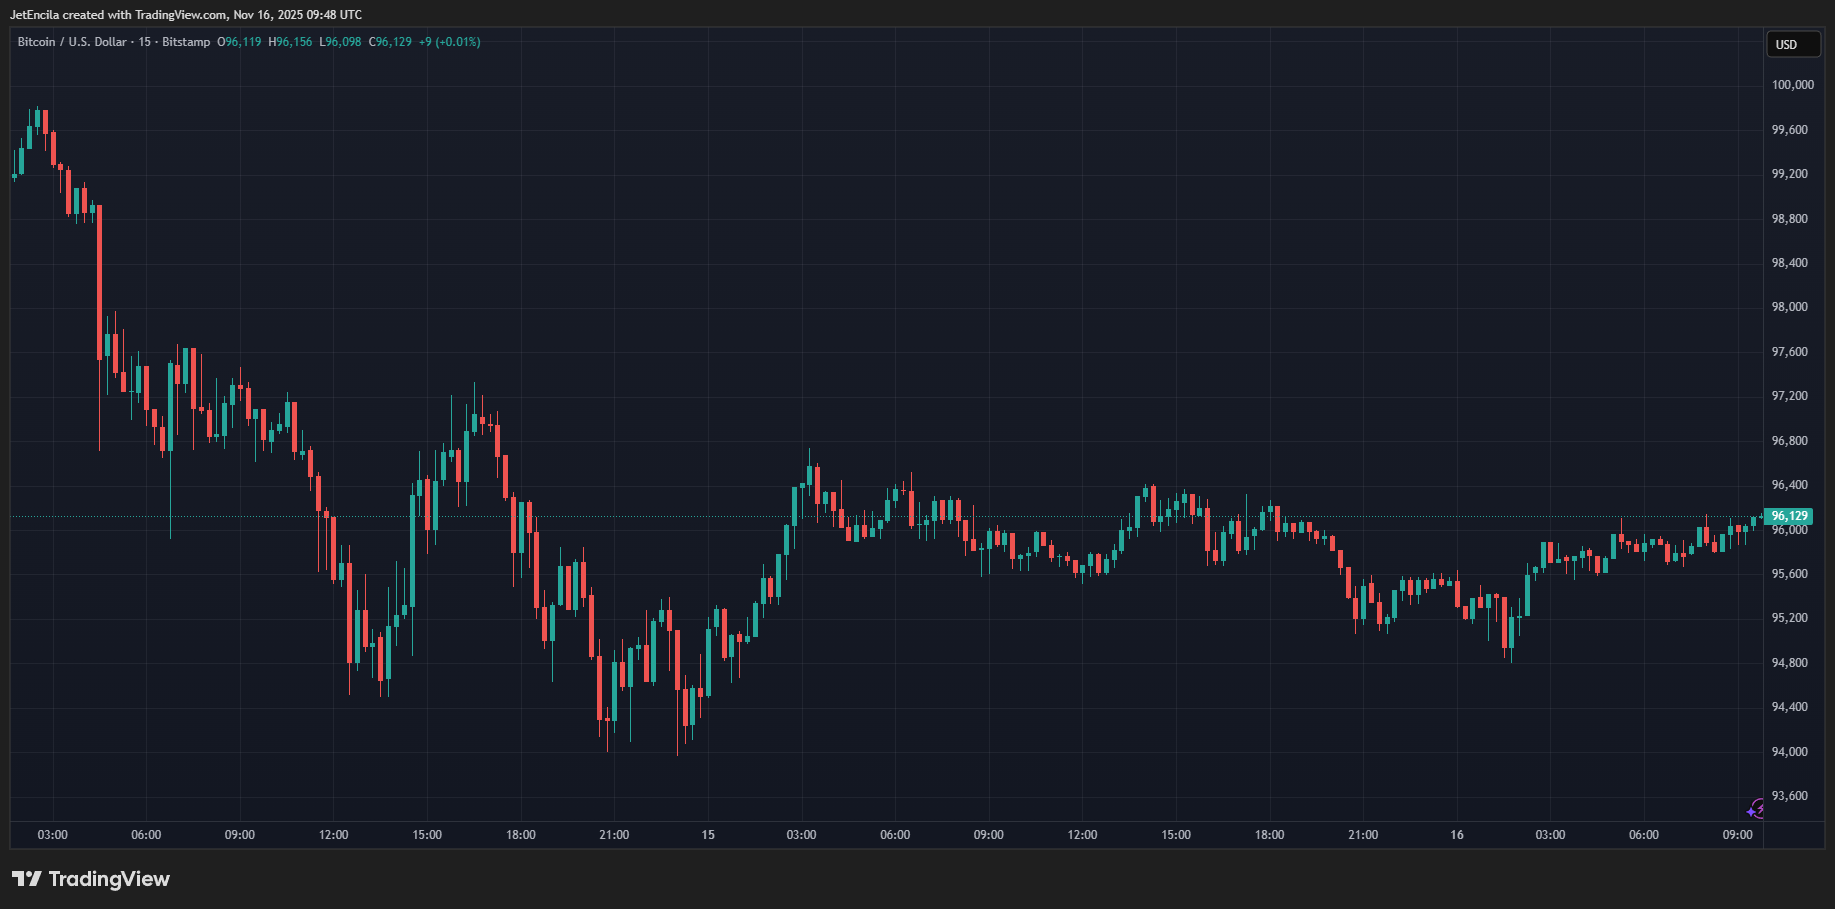The height and width of the screenshot is (909, 1835).
Task: Open the JetEncila TradingView.com attribution text
Action: click(x=186, y=15)
